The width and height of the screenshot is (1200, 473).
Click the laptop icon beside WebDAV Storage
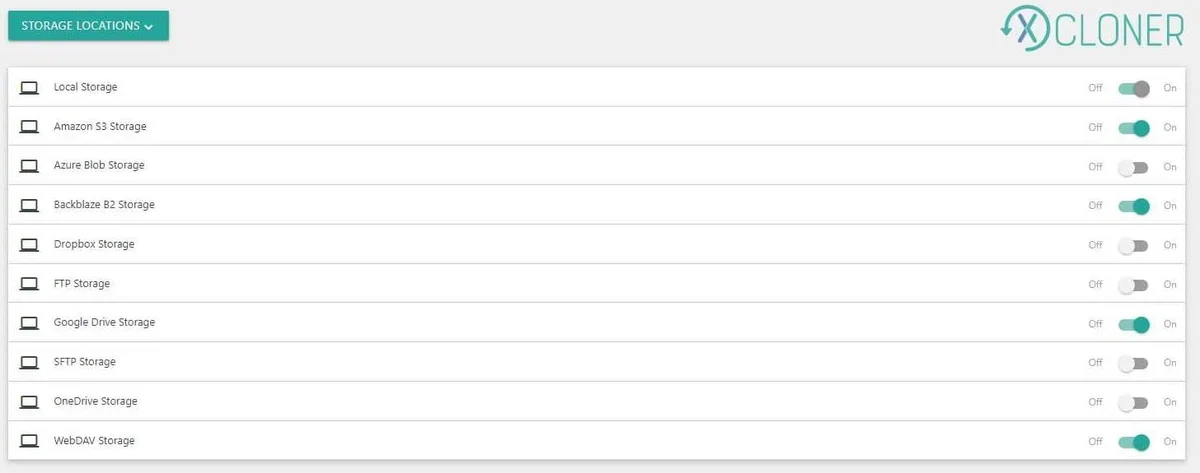[29, 441]
